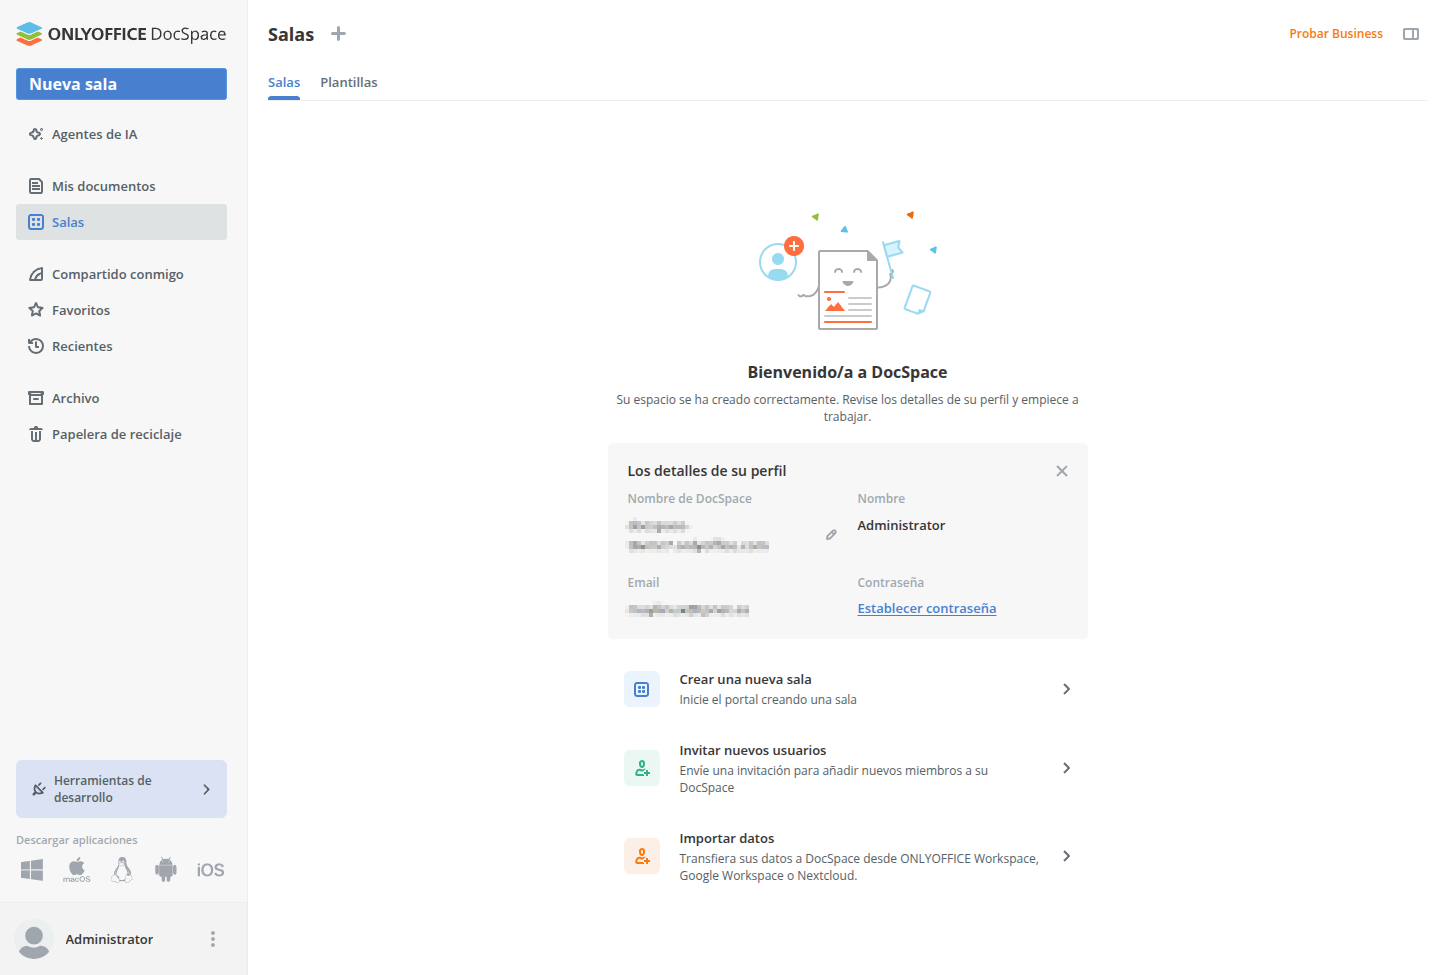Click the Invitar nuevos usuarios icon
The height and width of the screenshot is (975, 1444).
pyautogui.click(x=642, y=768)
